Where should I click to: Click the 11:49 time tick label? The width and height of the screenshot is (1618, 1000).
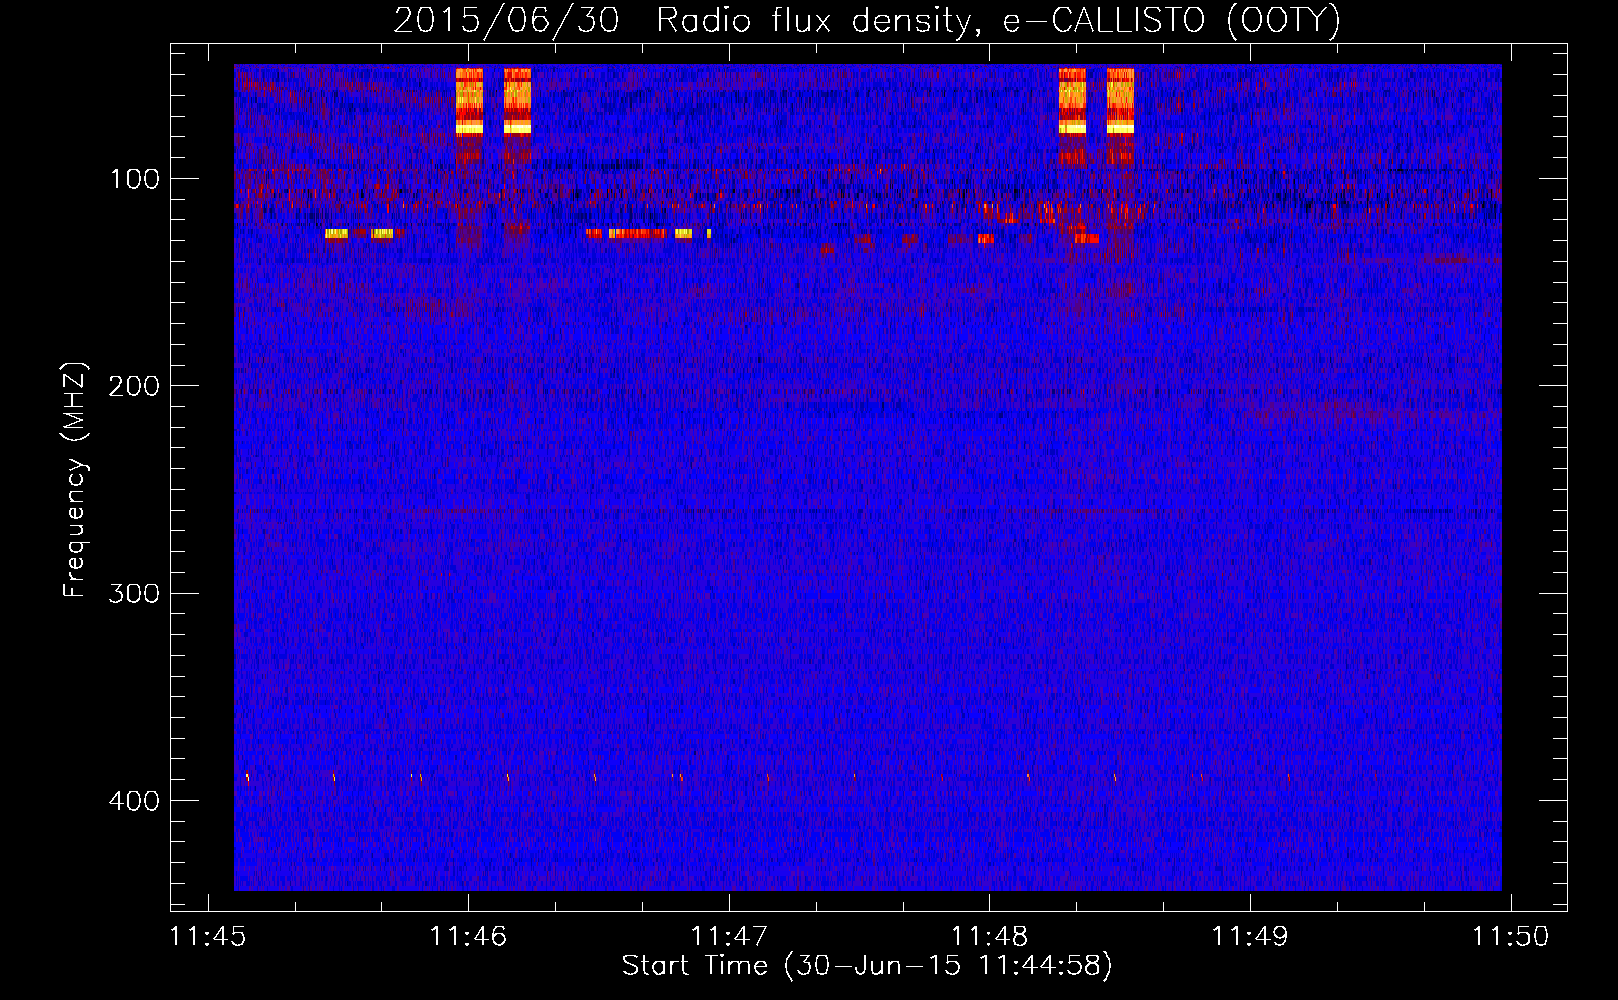[x=1250, y=936]
